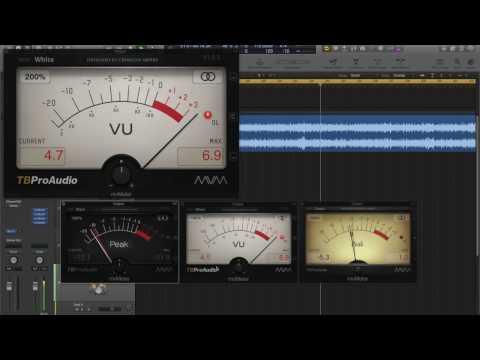
Task: Select the blue audio region waveform
Action: (358, 133)
